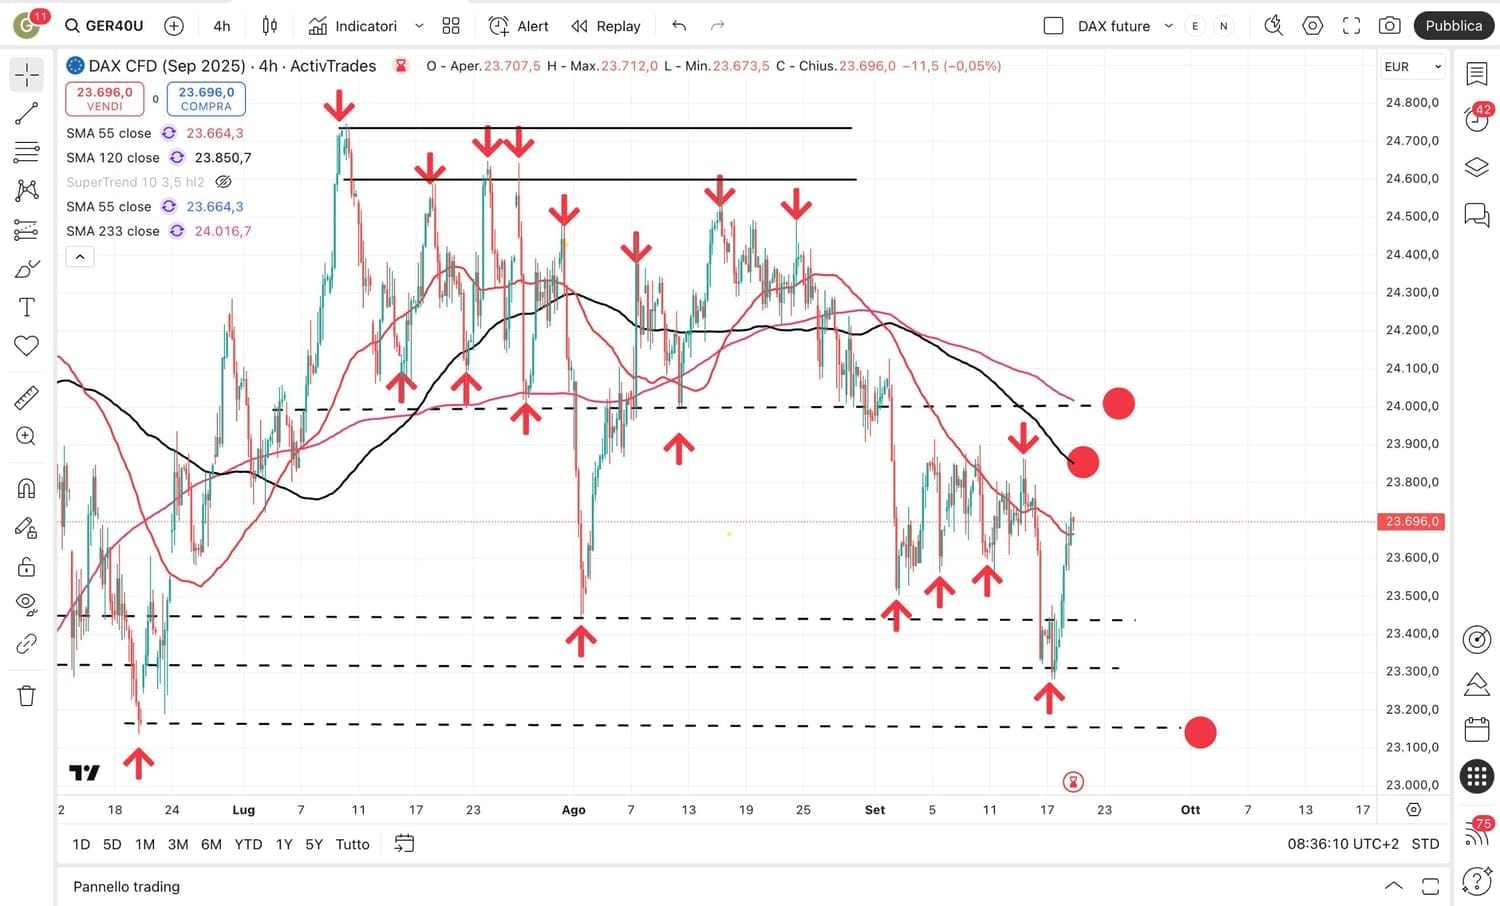Click the mountain-shaped icon in right sidebar
Image resolution: width=1500 pixels, height=906 pixels.
click(1477, 685)
